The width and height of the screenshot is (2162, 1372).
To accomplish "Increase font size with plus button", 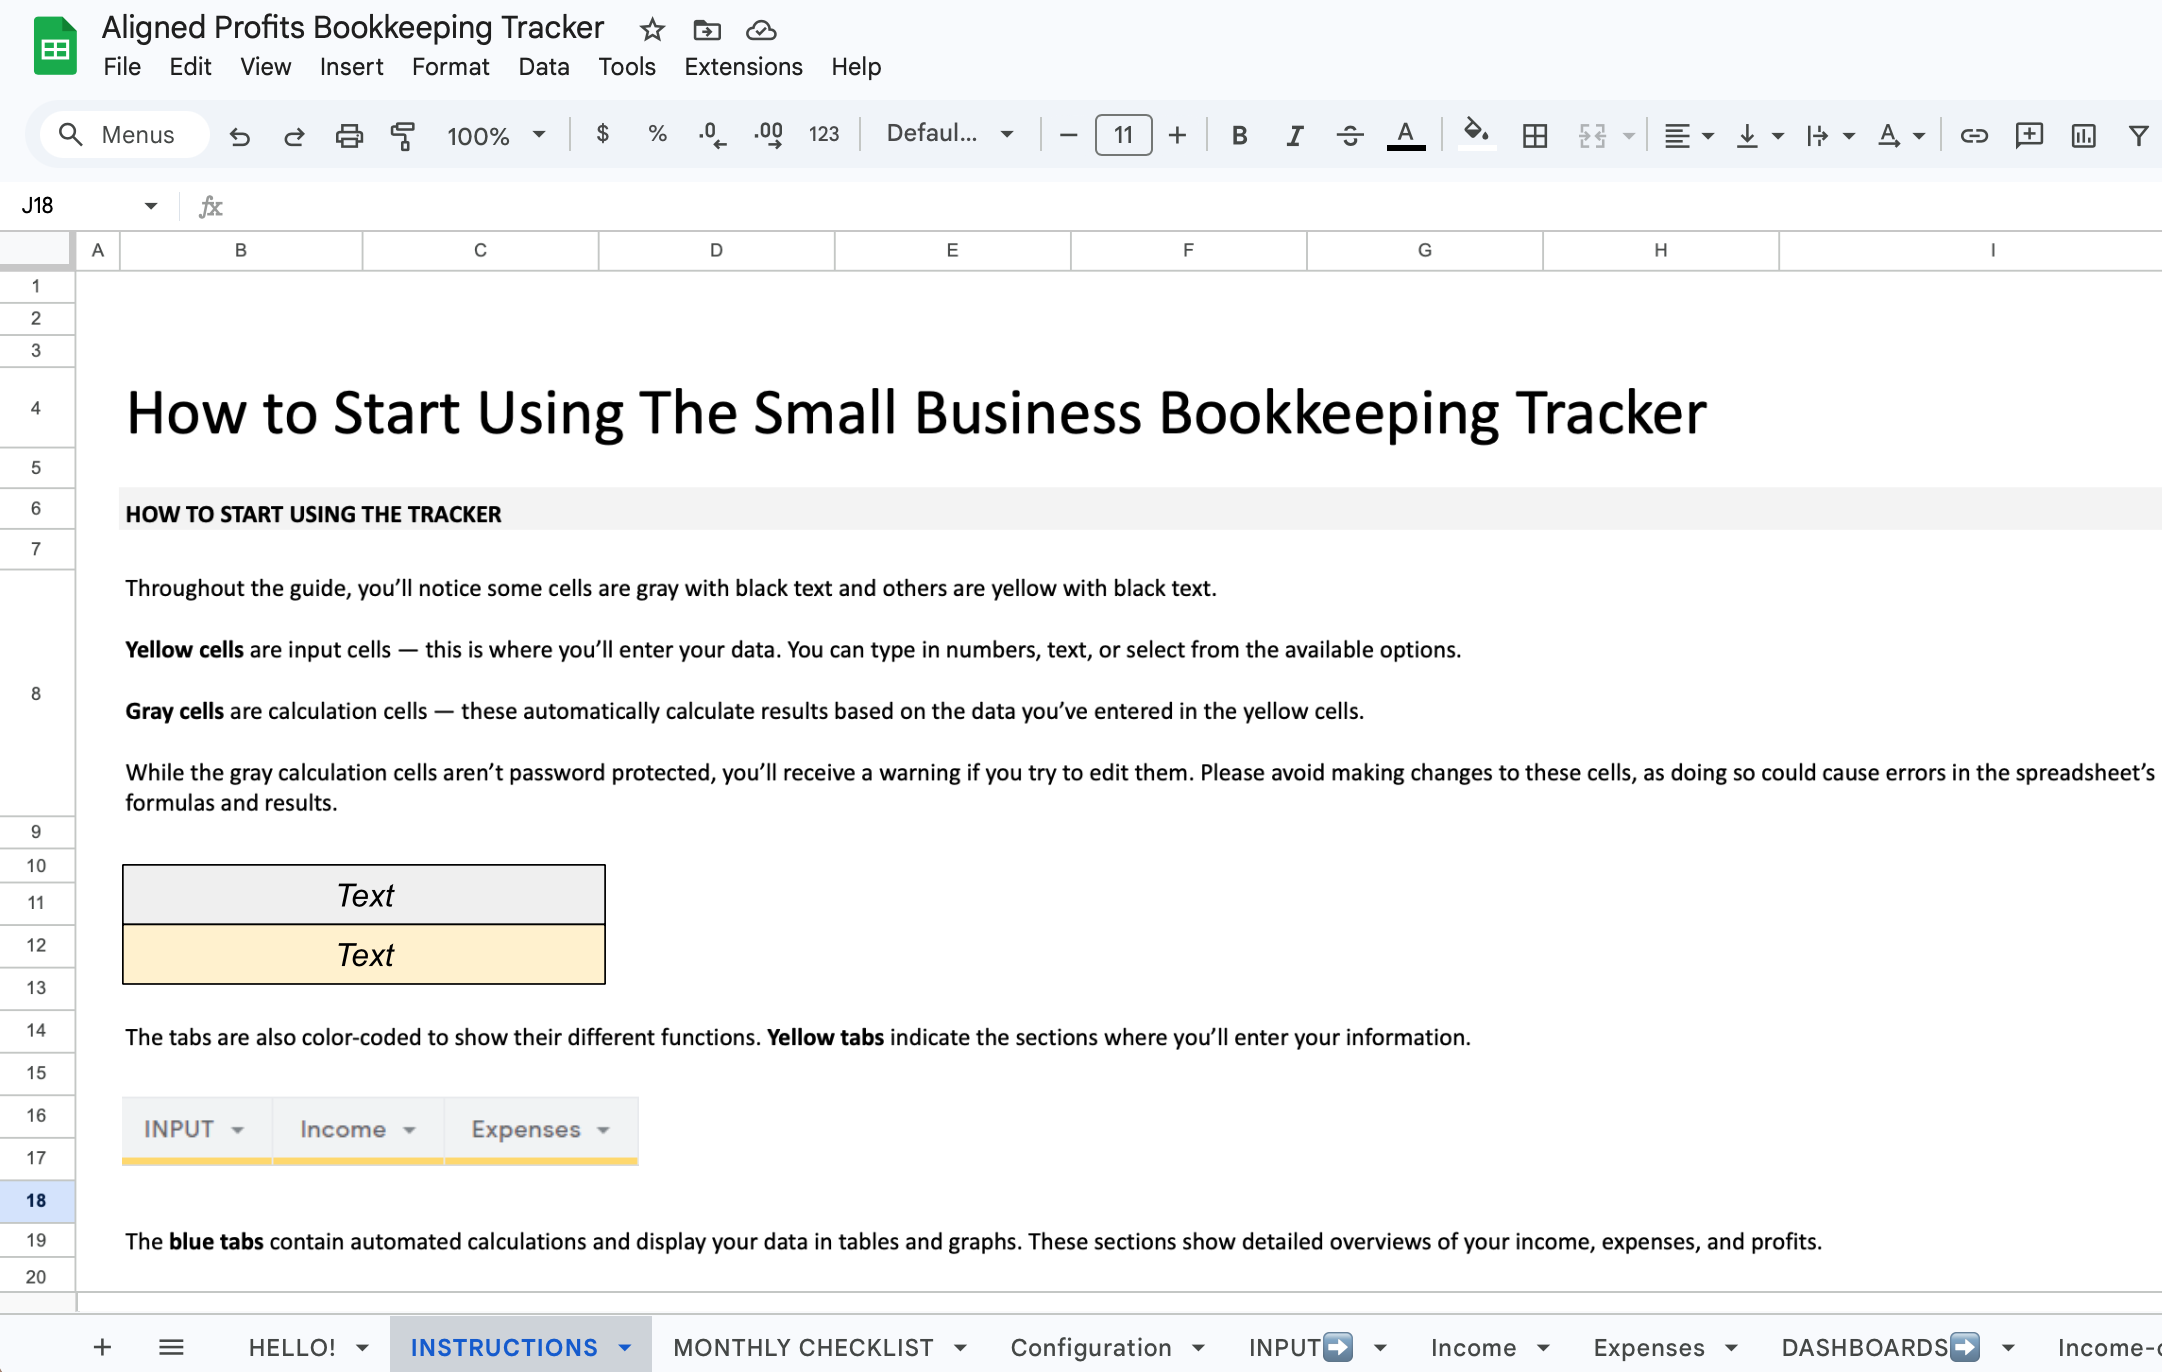I will [x=1177, y=135].
